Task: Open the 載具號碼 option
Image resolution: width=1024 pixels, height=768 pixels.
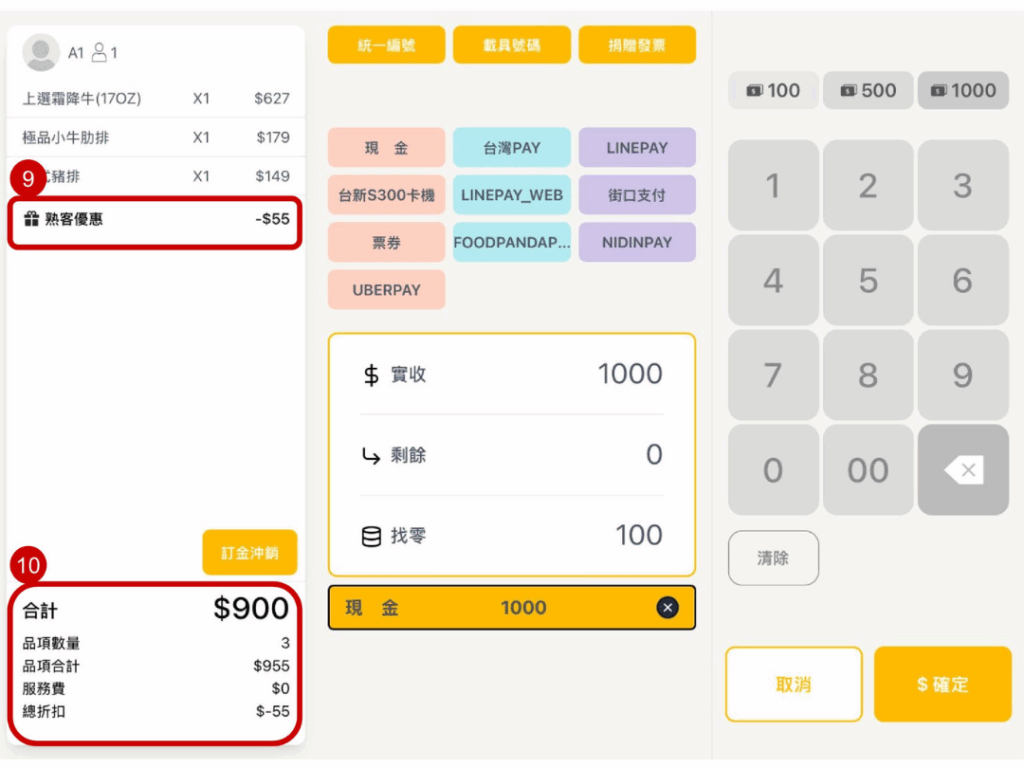Action: [511, 45]
